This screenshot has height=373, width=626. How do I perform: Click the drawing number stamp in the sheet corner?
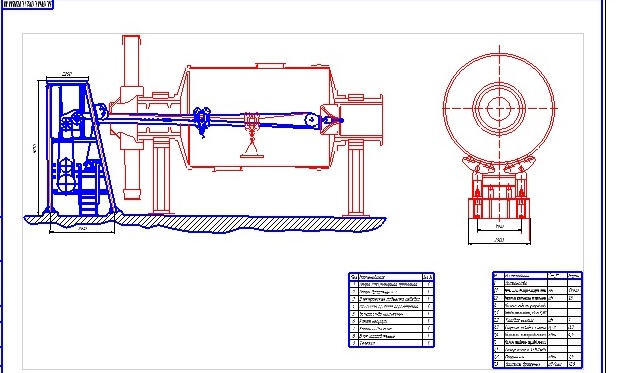click(27, 4)
